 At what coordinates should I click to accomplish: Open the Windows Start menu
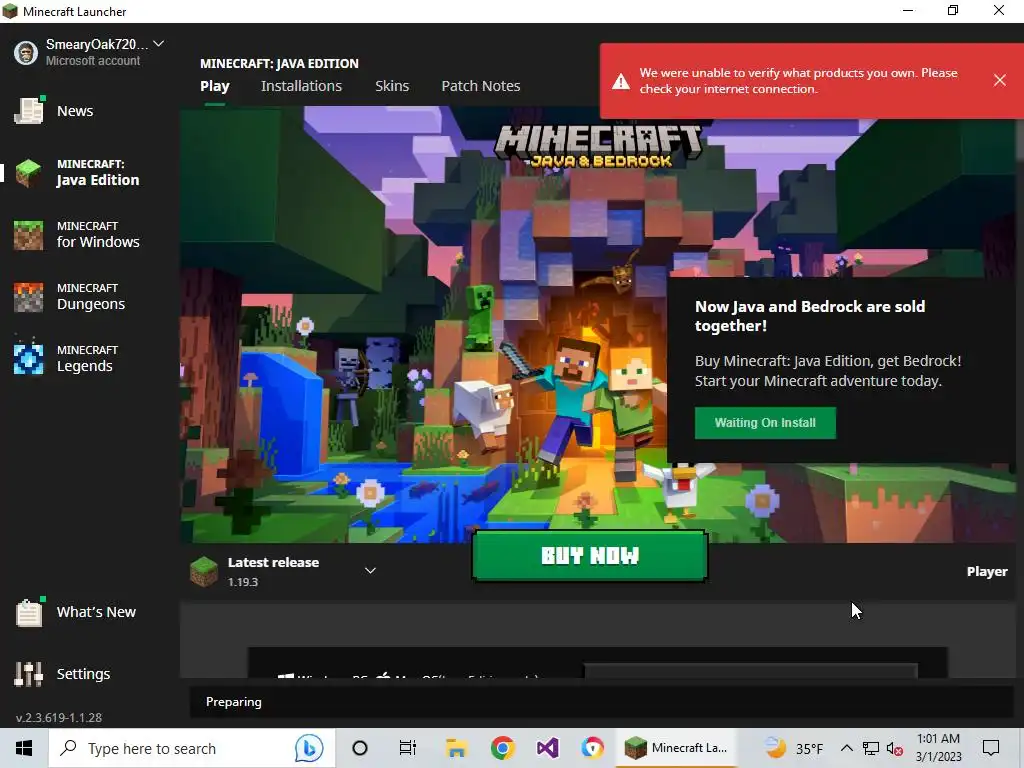[x=24, y=748]
